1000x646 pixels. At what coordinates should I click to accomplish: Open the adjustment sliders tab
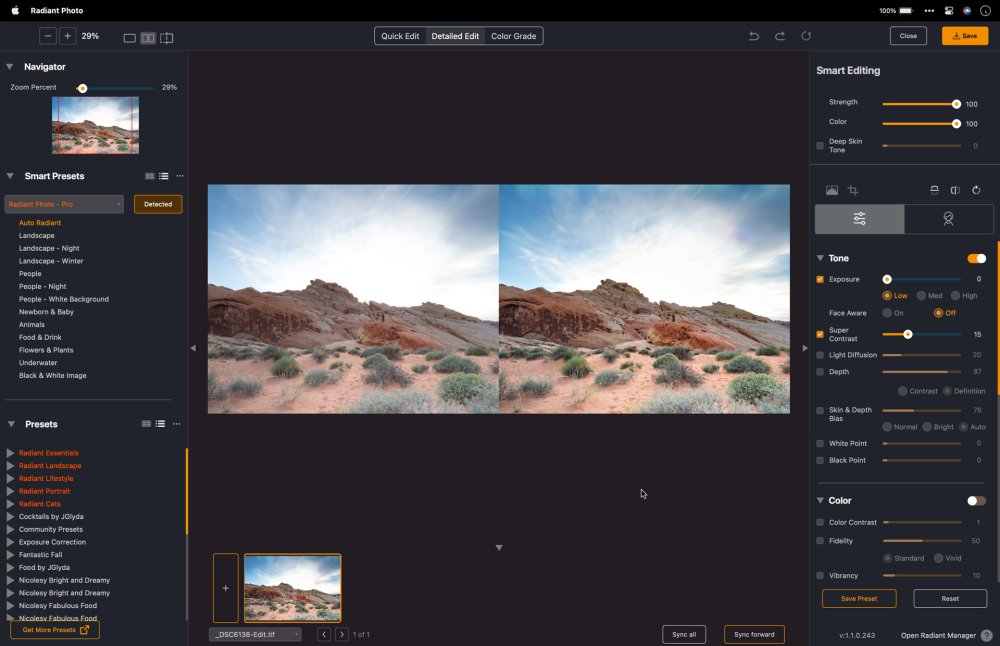(859, 219)
